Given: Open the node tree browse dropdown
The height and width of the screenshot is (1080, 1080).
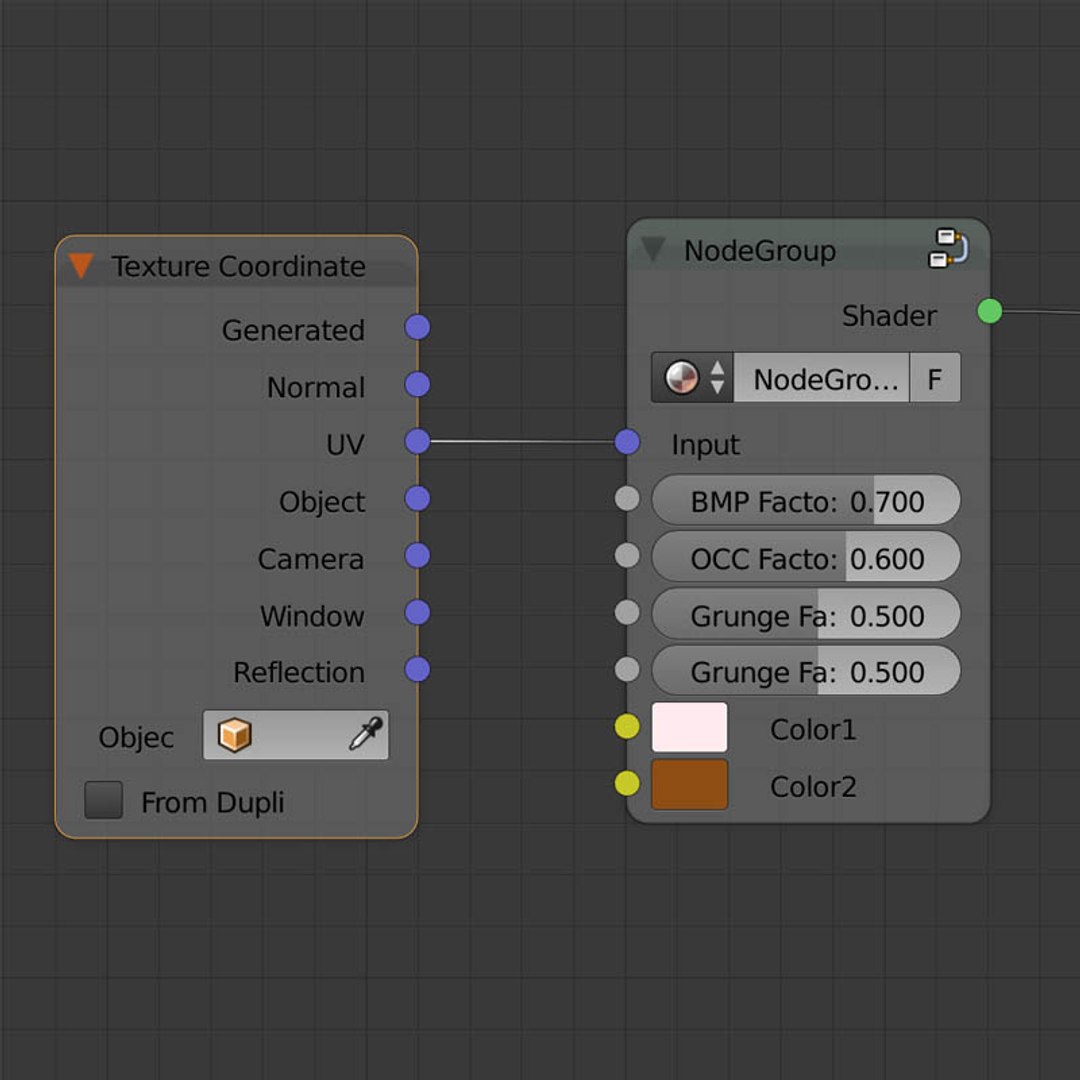Looking at the screenshot, I should 693,379.
